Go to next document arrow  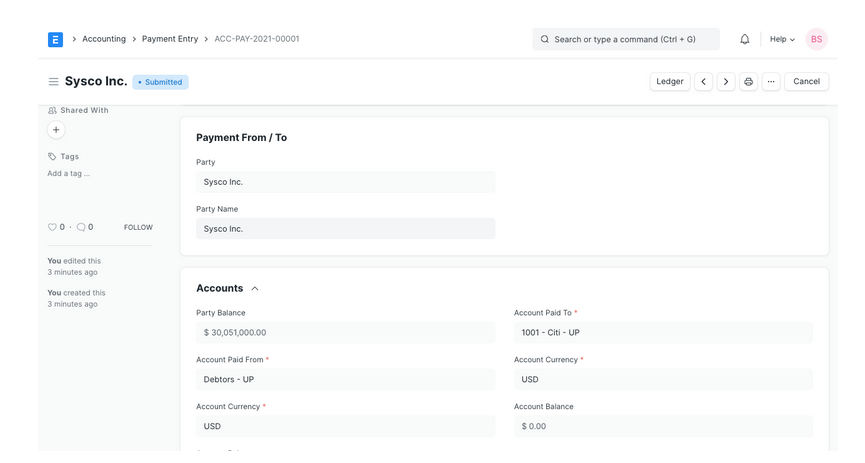pyautogui.click(x=726, y=82)
